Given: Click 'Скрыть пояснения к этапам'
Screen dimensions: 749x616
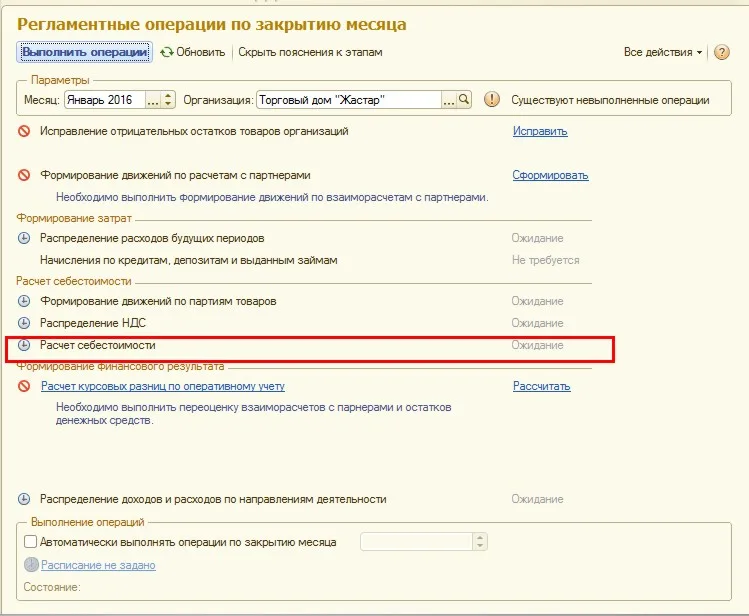Looking at the screenshot, I should tap(310, 52).
